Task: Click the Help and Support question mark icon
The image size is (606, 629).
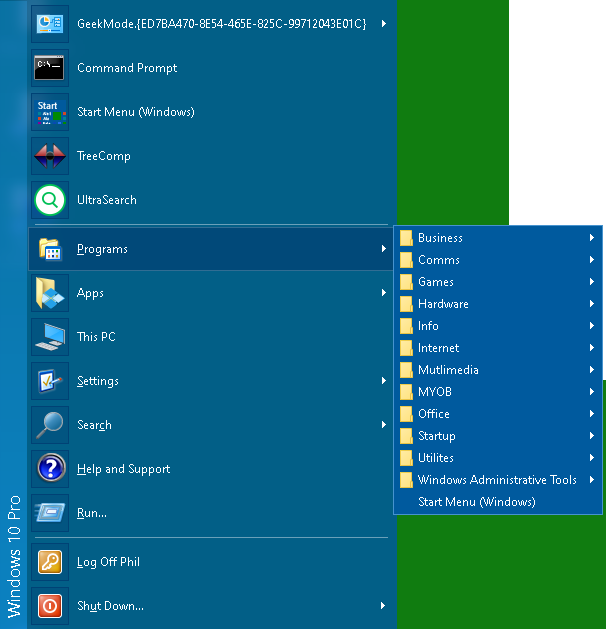Action: (x=51, y=468)
